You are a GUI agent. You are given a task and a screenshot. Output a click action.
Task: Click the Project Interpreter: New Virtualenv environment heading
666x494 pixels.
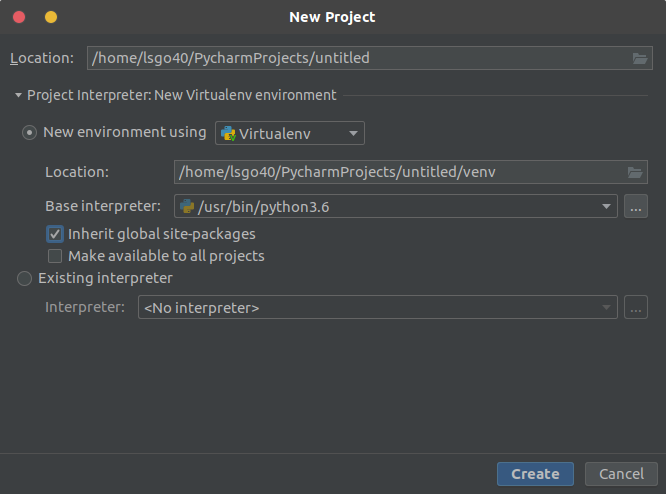pos(182,95)
